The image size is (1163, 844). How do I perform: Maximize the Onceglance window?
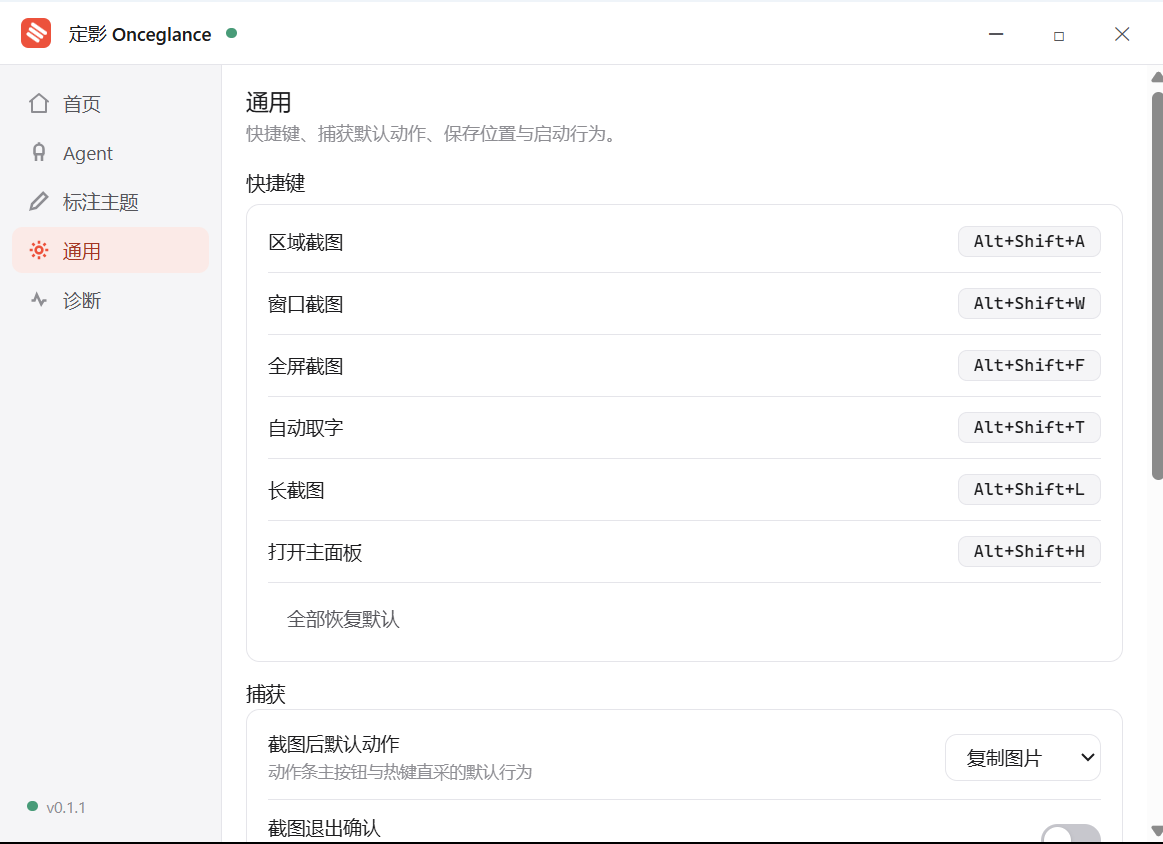coord(1059,35)
